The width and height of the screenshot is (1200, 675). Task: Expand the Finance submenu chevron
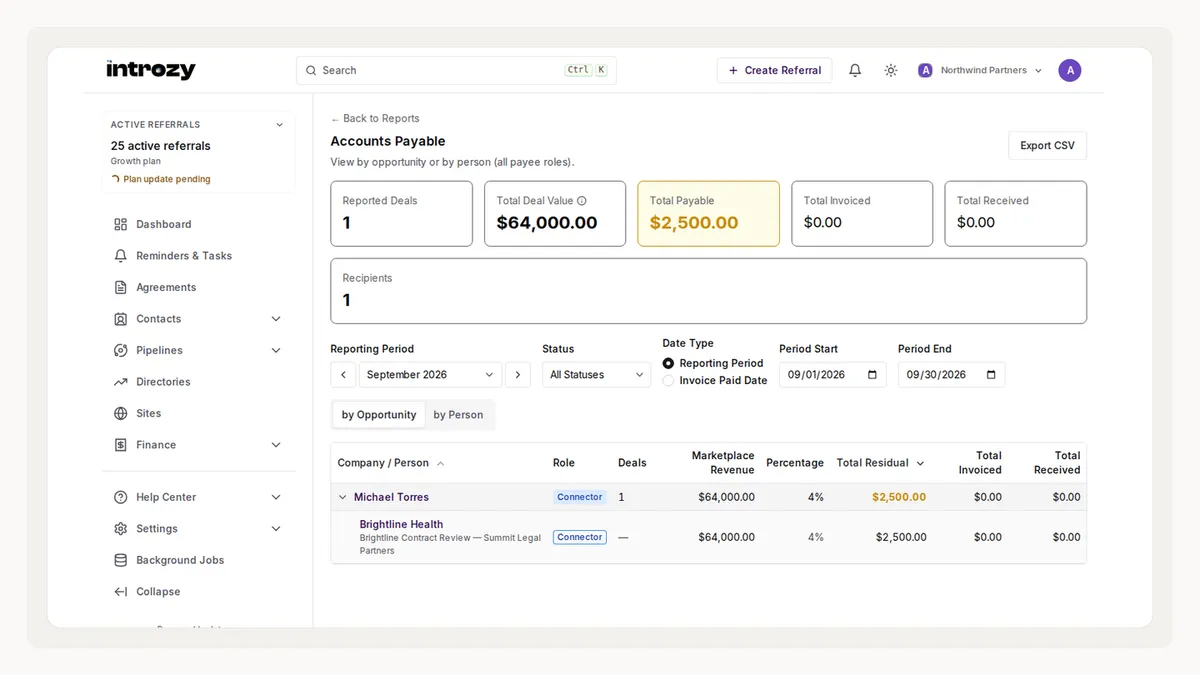coord(276,445)
